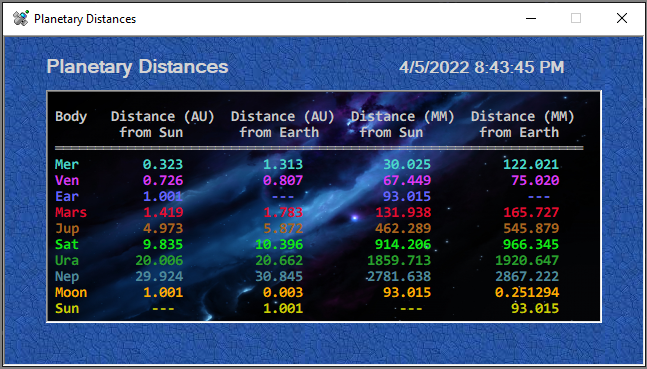Click the window title bar text
This screenshot has width=647, height=369.
point(85,19)
